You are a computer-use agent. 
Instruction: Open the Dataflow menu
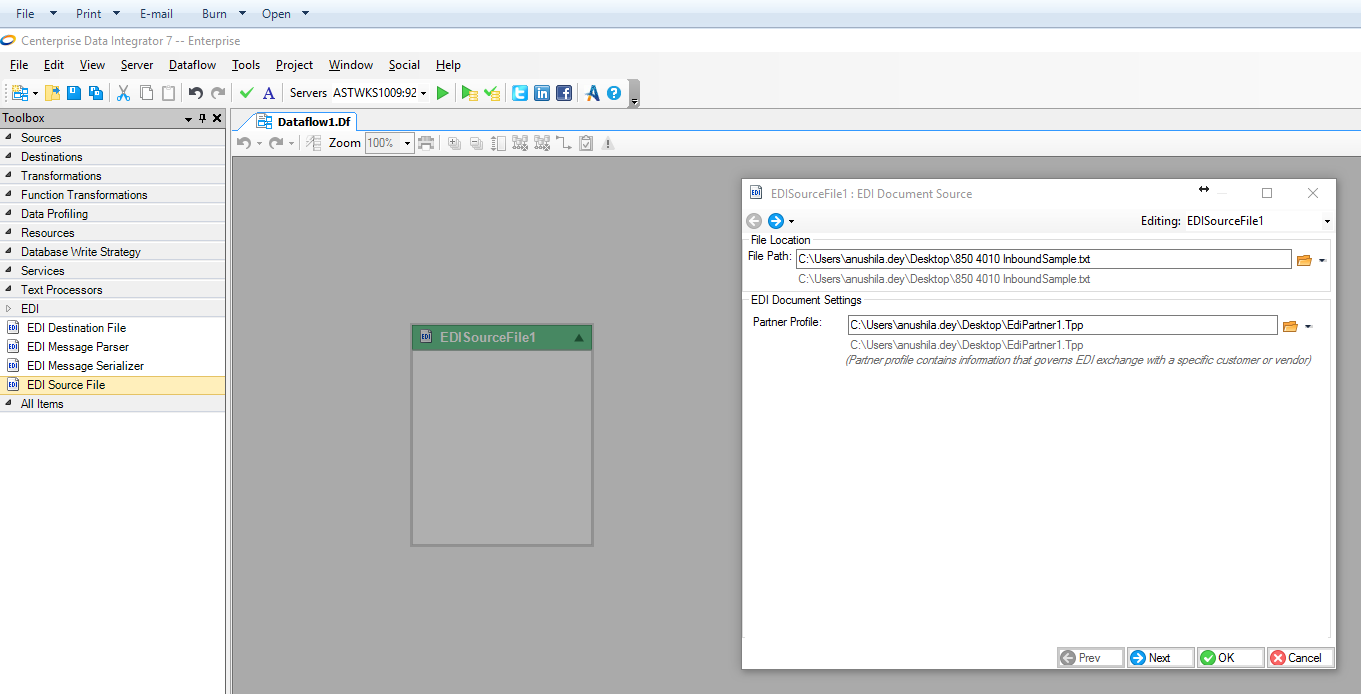pos(192,65)
